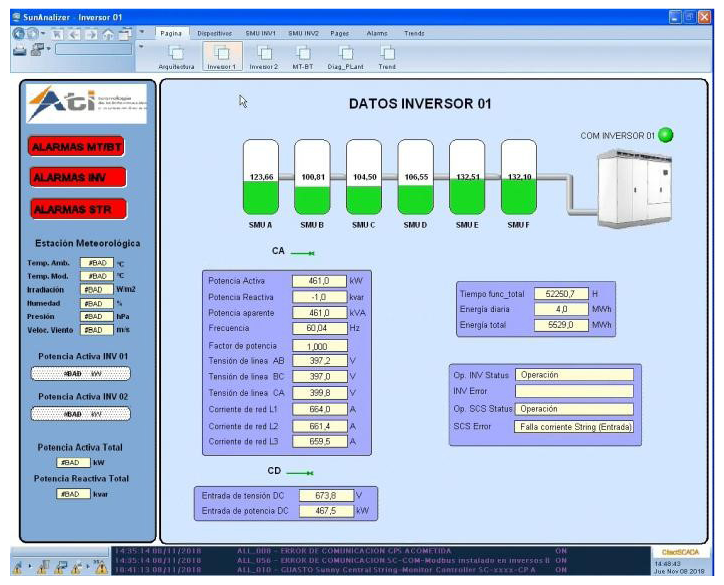Open the Trend page icon
Viewport: 724px width, 585px height.
point(386,53)
